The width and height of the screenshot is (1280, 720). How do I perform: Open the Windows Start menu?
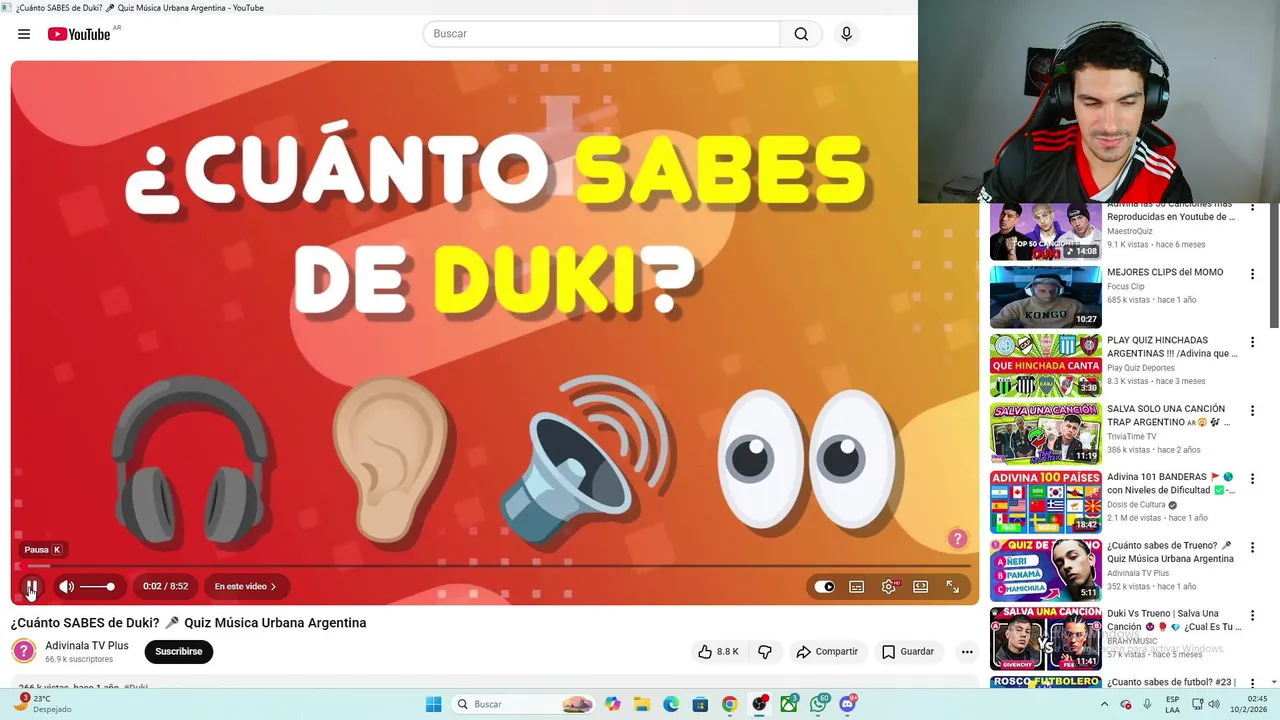coord(433,704)
